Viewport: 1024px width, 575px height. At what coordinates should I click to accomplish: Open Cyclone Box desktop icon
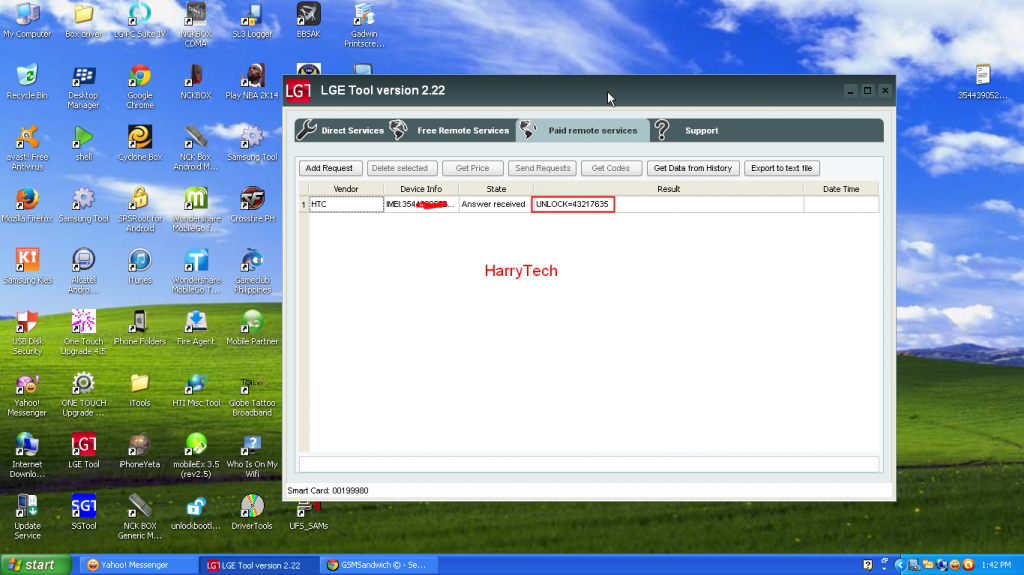point(140,143)
